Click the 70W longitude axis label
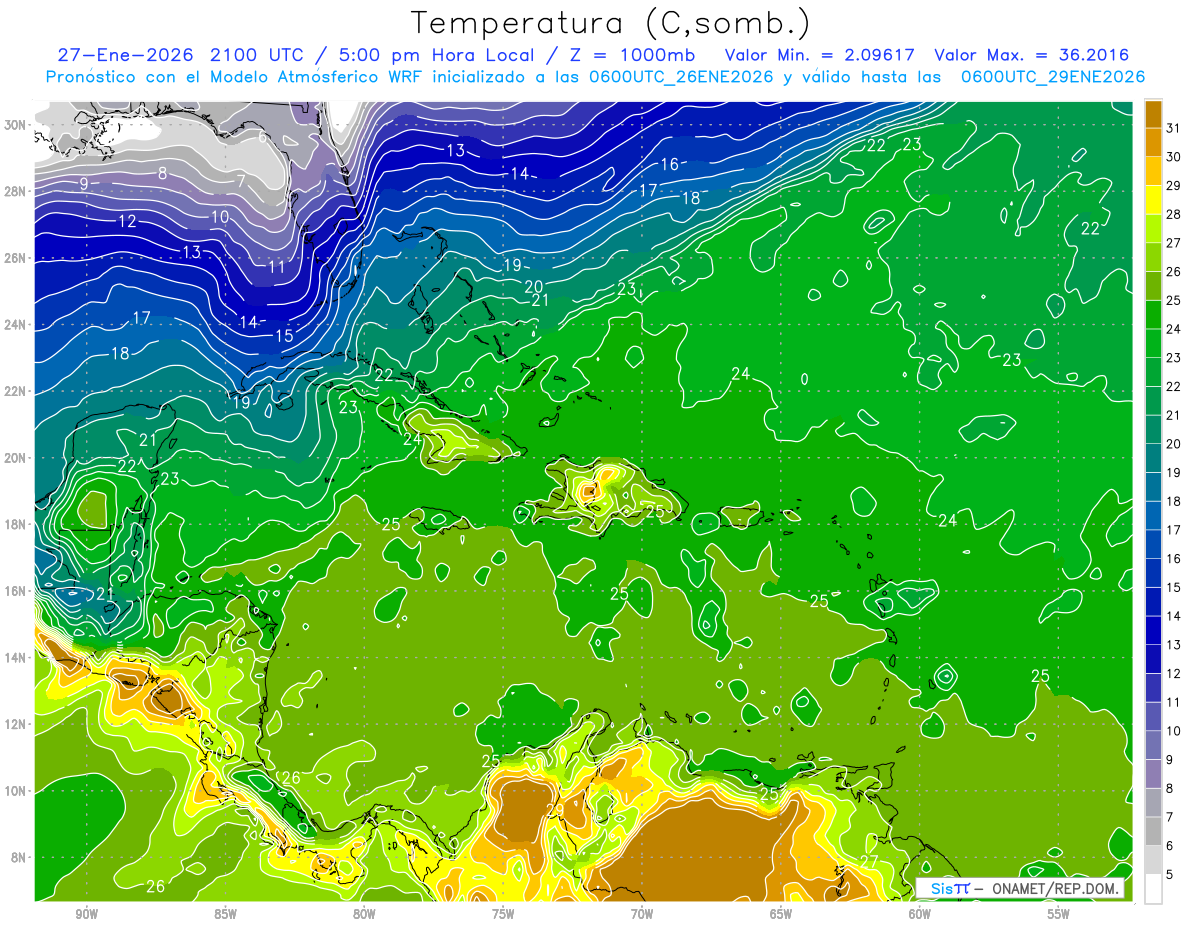1200x927 pixels. (x=642, y=914)
